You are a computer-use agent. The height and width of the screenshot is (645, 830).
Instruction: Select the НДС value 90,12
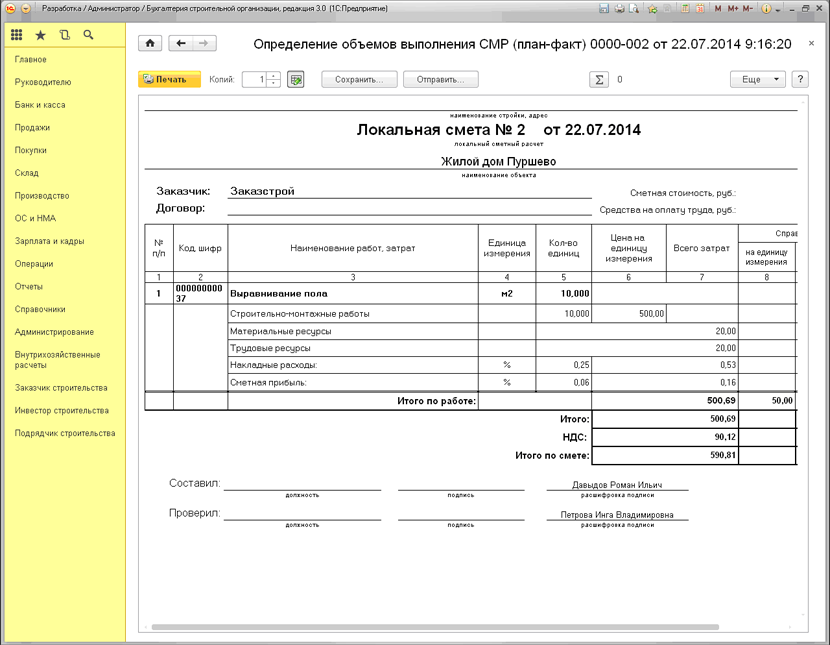665,437
